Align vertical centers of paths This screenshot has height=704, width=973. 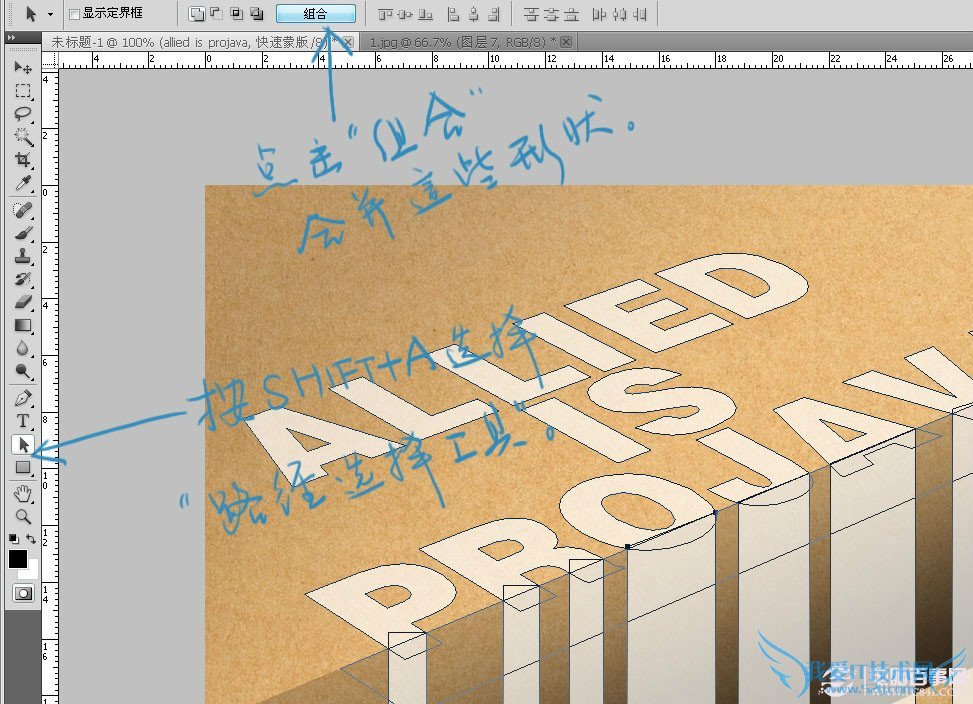(405, 14)
